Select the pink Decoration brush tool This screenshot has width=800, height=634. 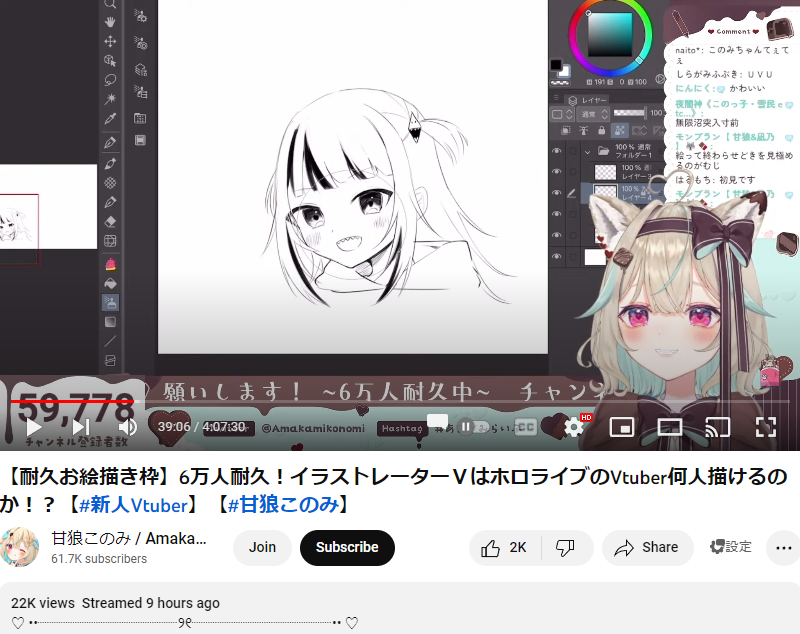pyautogui.click(x=110, y=264)
